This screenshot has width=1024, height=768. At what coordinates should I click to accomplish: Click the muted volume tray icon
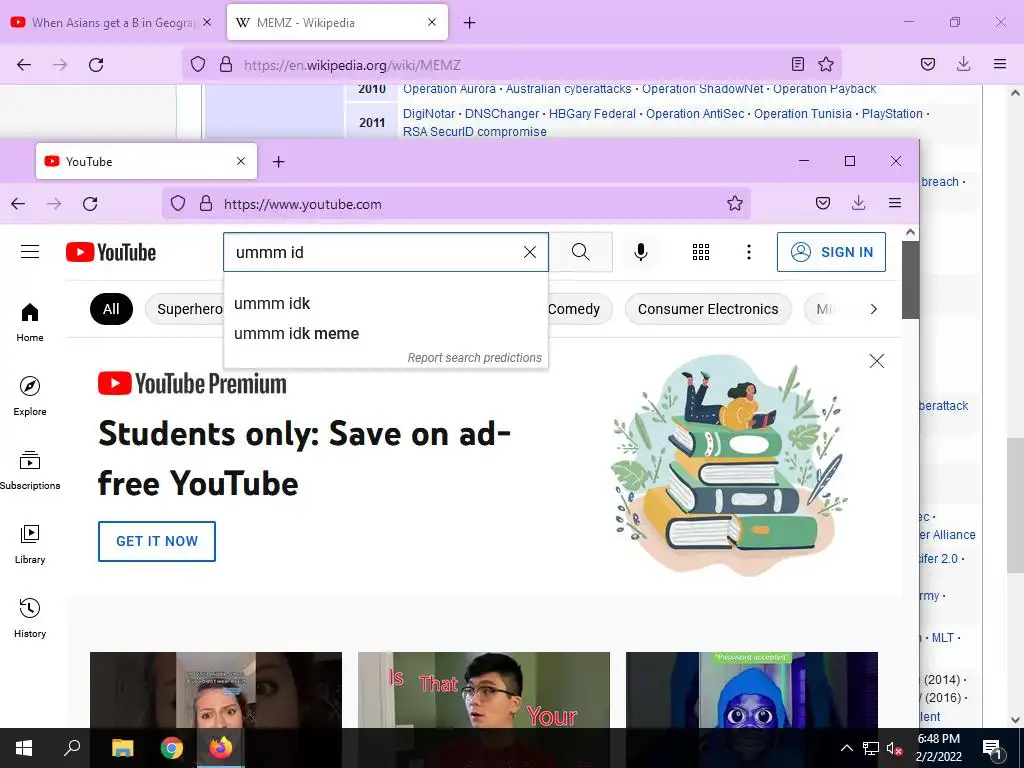click(894, 748)
